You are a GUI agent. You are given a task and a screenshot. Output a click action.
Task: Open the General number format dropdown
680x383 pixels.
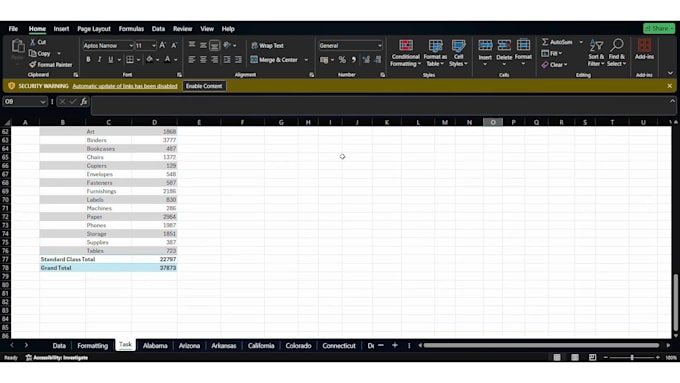[380, 46]
